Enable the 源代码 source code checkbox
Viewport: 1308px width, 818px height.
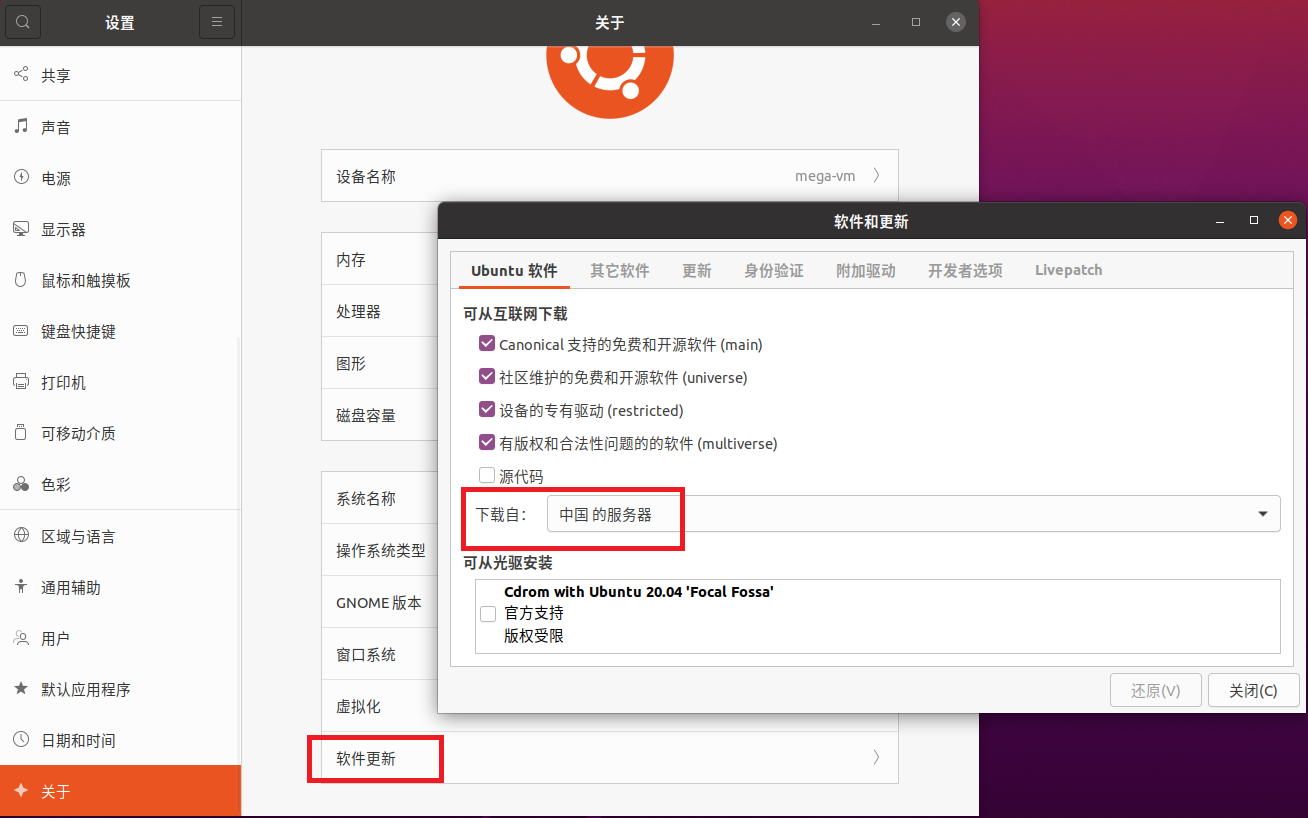(x=487, y=476)
